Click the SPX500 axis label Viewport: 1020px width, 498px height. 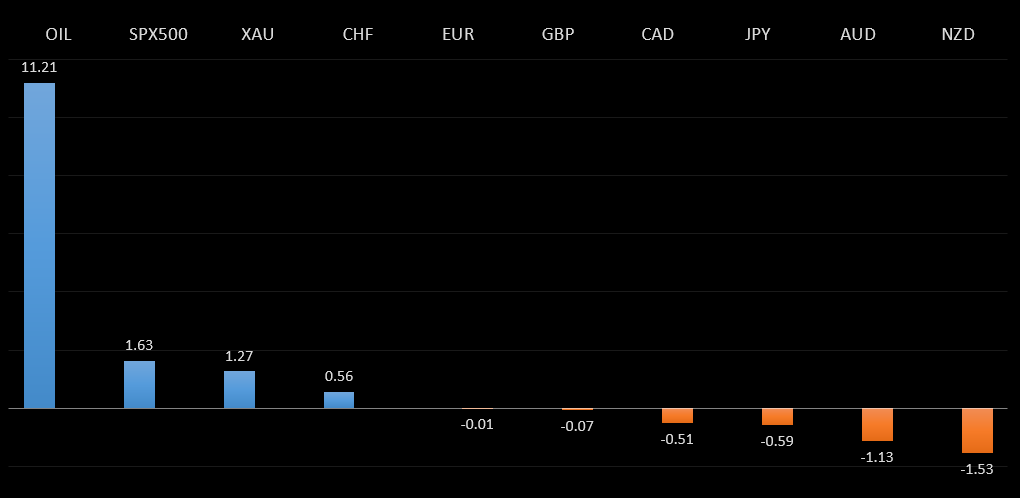click(x=158, y=34)
